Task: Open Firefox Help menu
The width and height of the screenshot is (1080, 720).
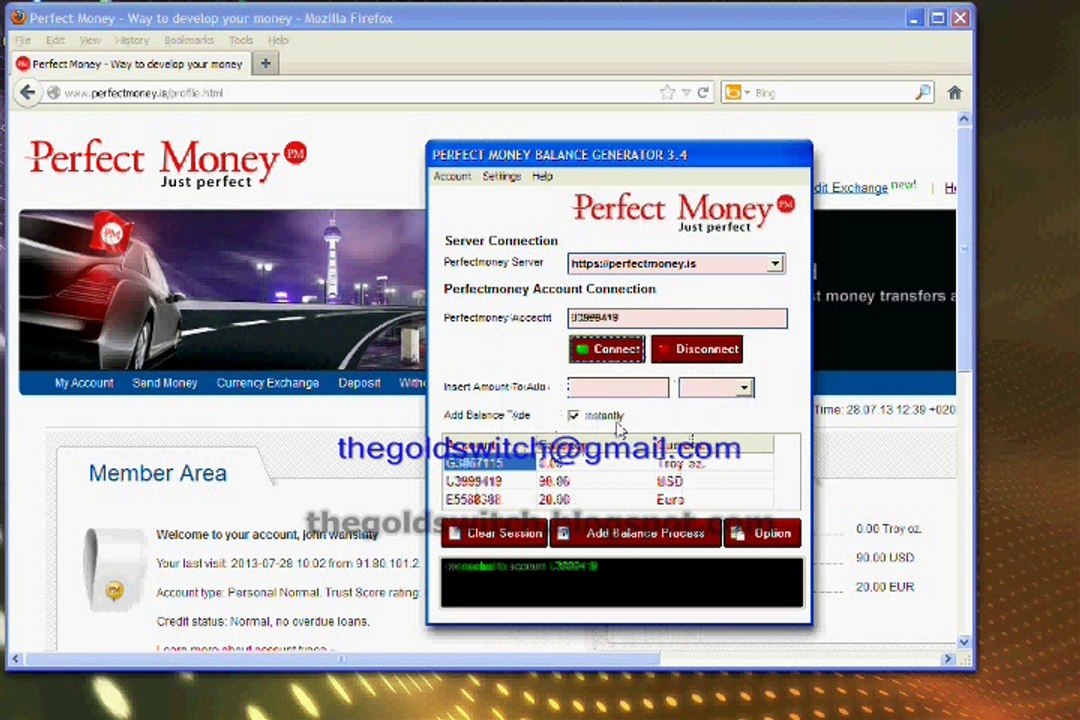Action: (x=278, y=41)
